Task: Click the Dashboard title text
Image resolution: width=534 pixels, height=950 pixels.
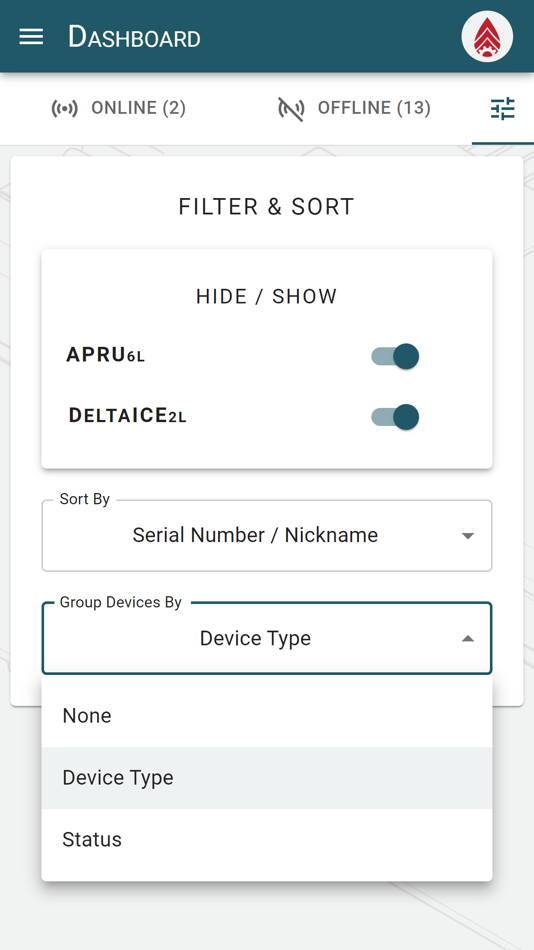Action: point(134,38)
